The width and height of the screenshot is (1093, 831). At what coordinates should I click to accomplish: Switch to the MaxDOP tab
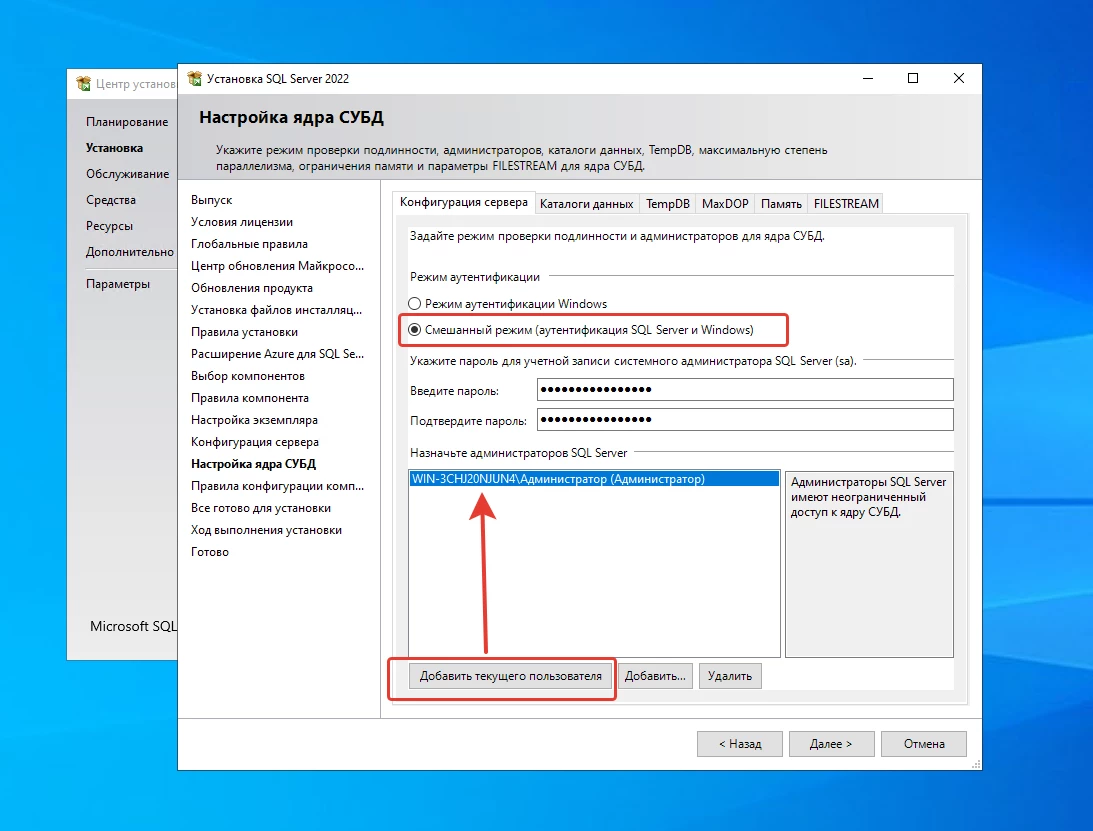tap(724, 204)
